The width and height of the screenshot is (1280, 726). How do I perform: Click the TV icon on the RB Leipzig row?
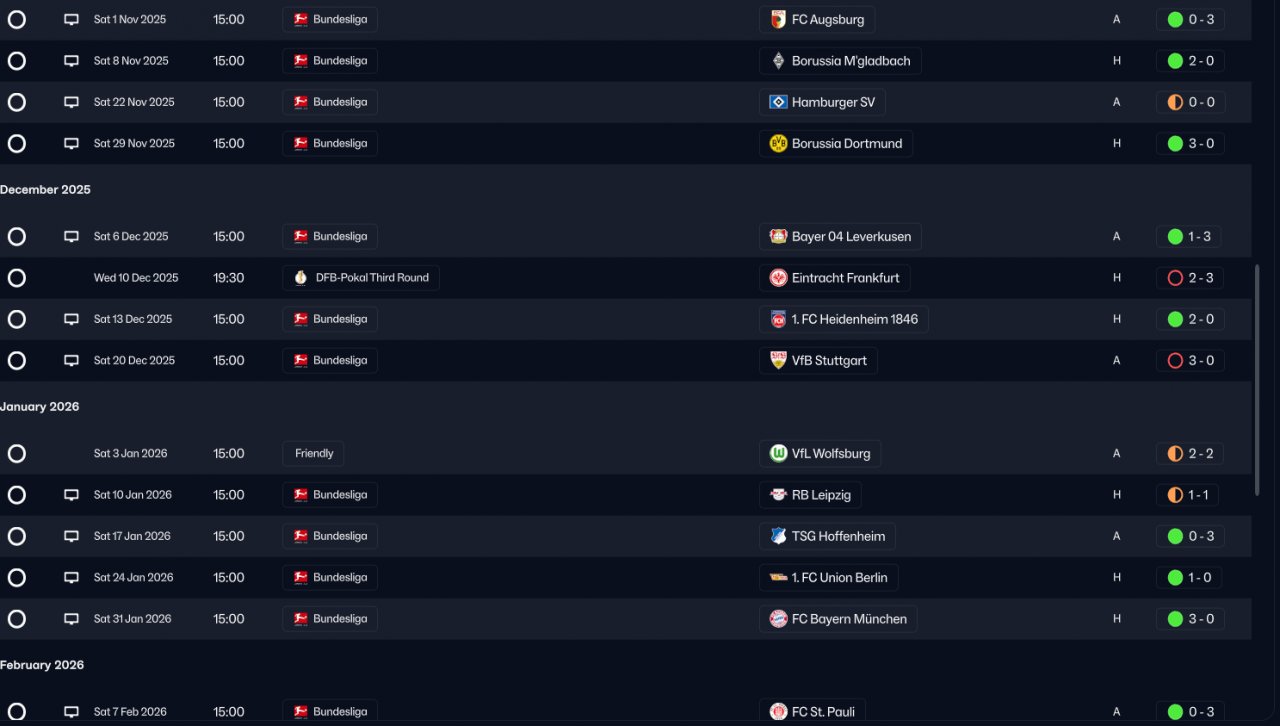coord(71,495)
